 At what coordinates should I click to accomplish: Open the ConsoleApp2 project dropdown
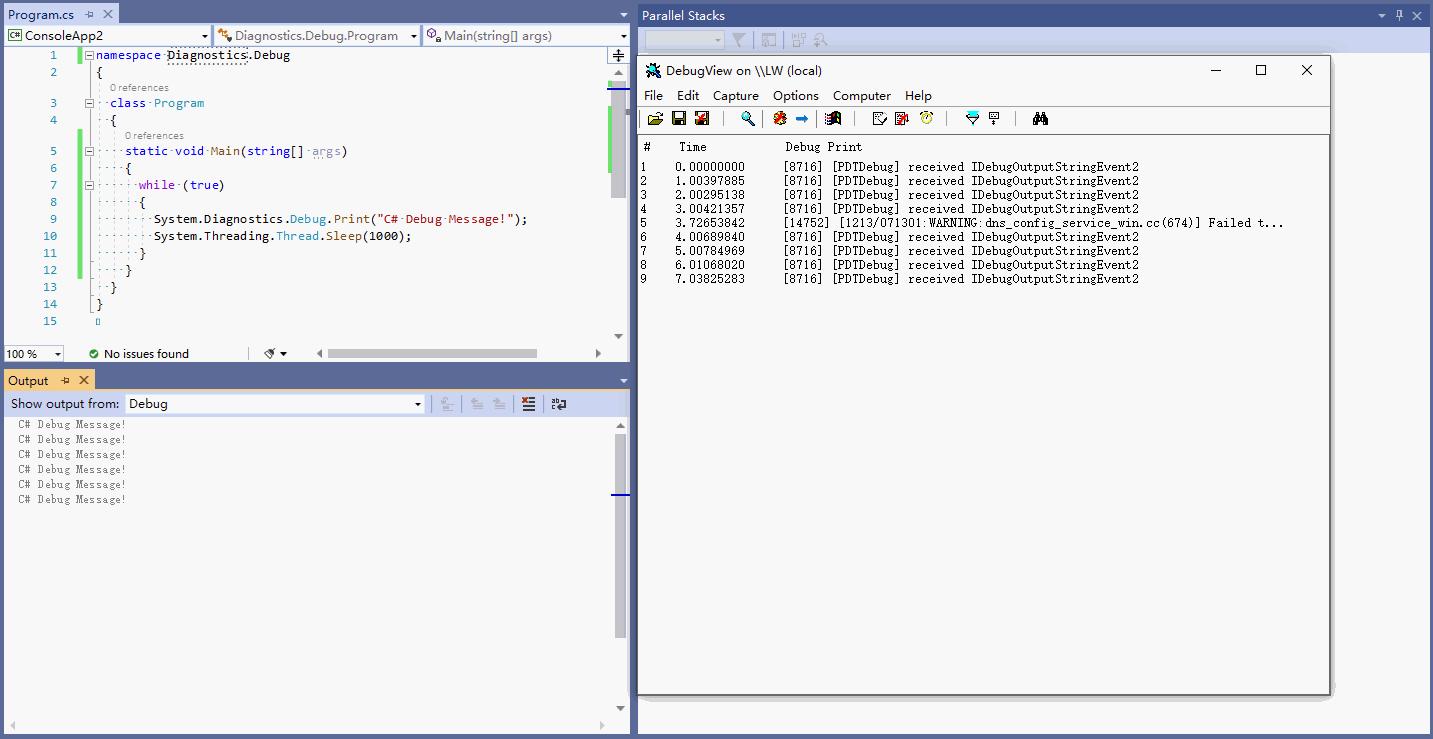(108, 35)
